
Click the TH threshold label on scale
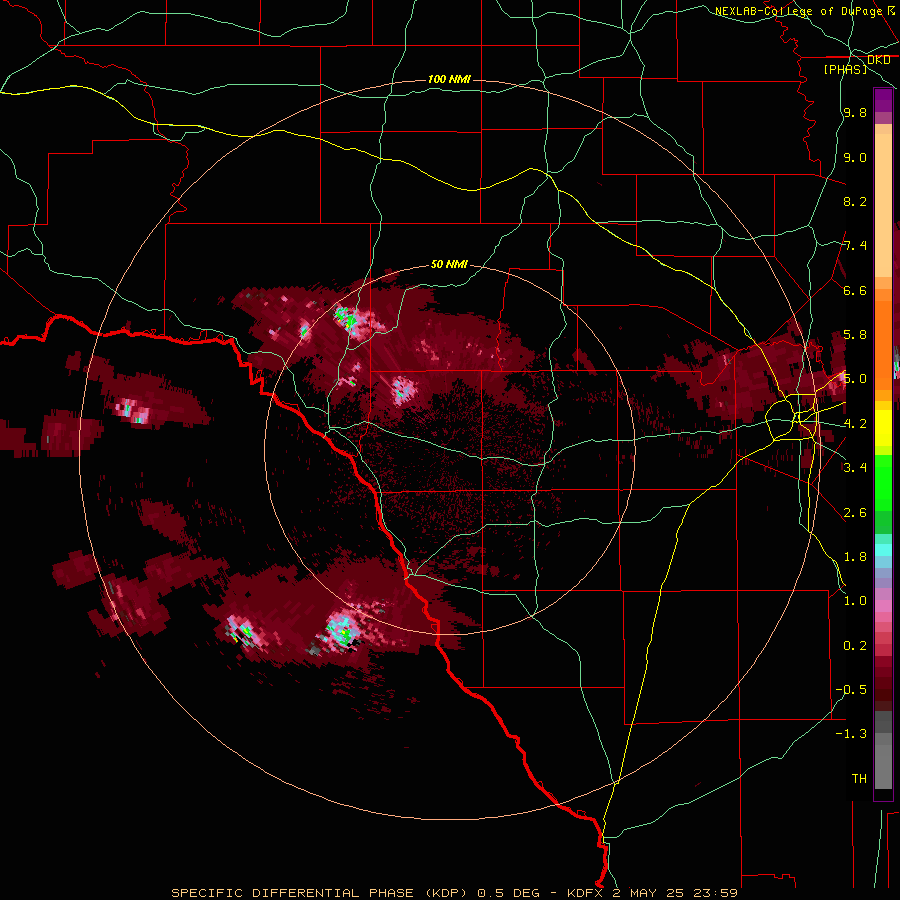pos(859,778)
